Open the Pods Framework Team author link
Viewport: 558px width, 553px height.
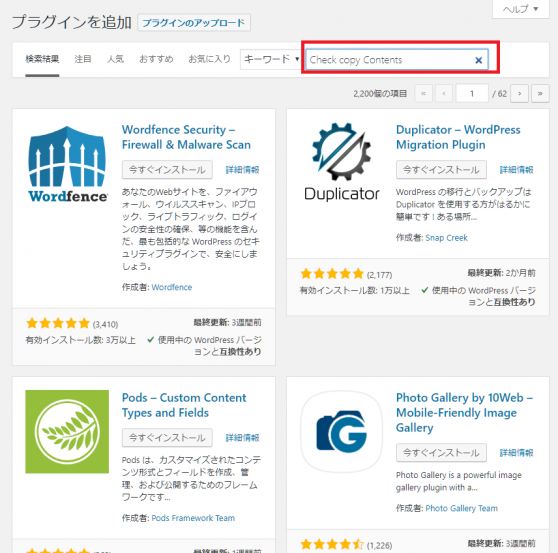point(193,518)
